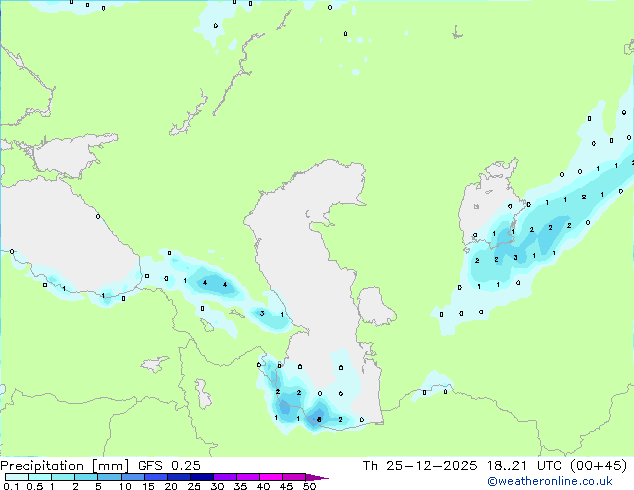
Task: Click the '25' legend scale label
Action: (x=194, y=486)
